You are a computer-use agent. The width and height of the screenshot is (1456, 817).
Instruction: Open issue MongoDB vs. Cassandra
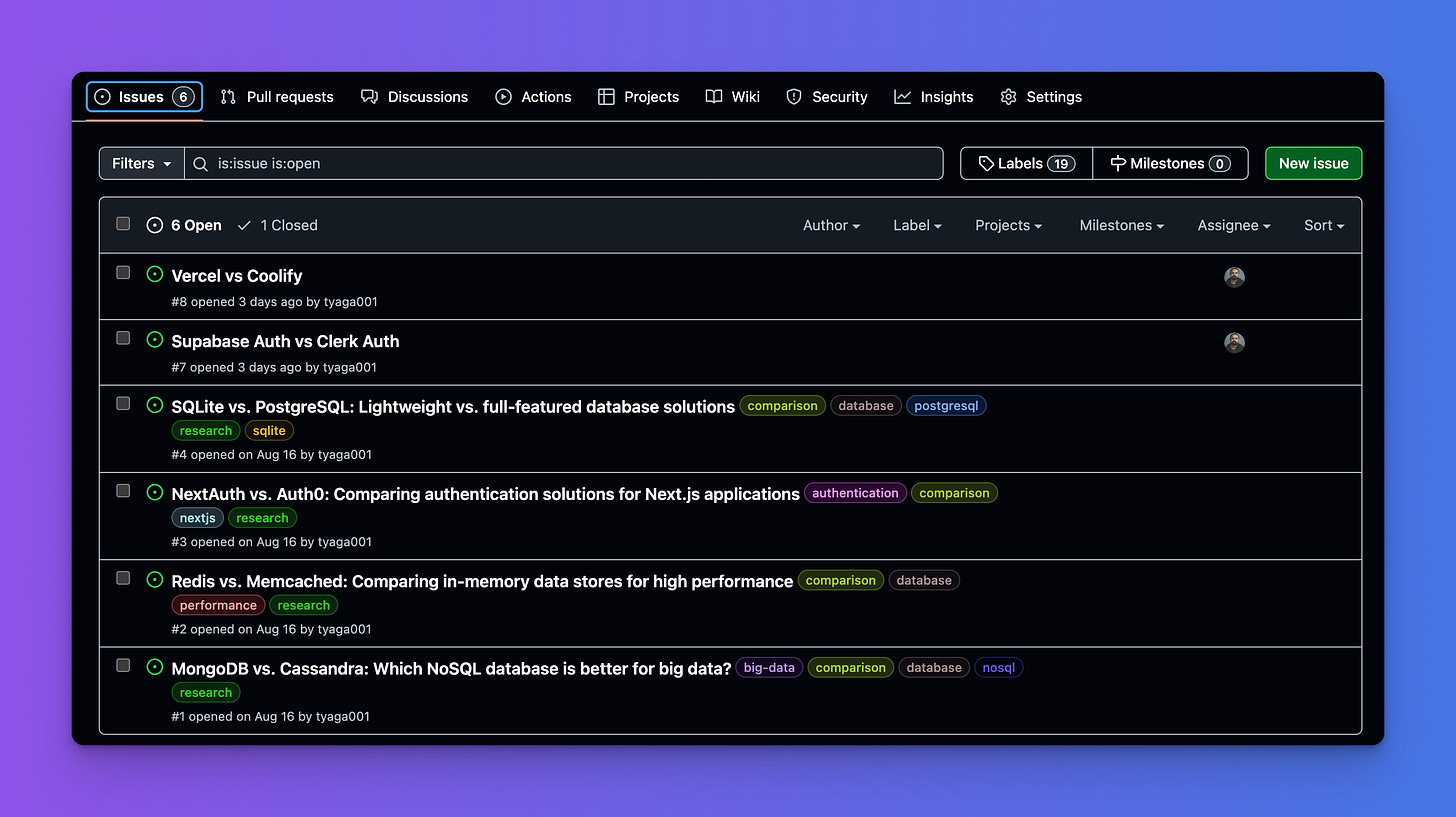[x=451, y=668]
